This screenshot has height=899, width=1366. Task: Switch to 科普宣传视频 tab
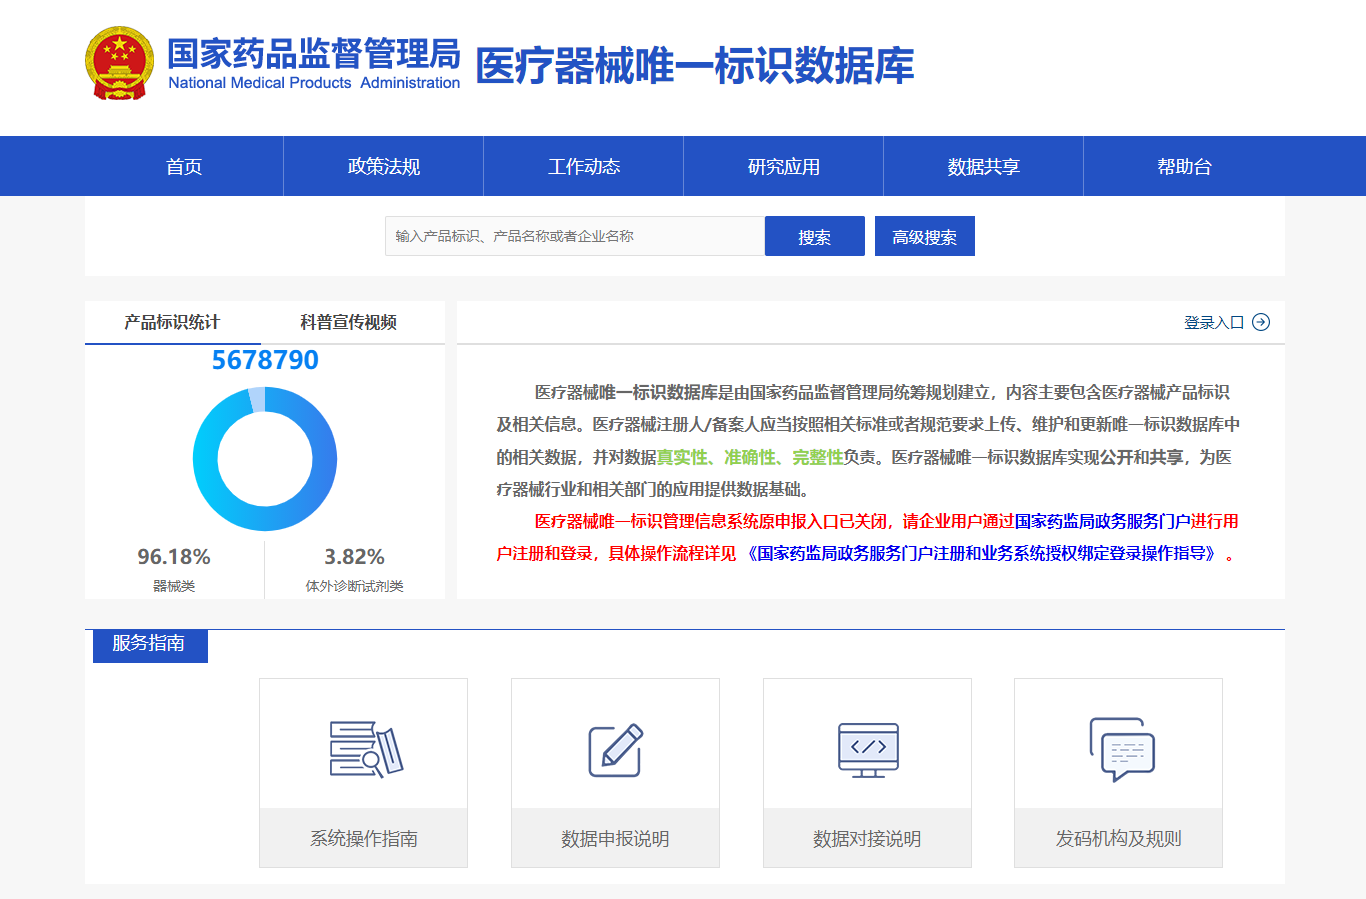point(348,322)
